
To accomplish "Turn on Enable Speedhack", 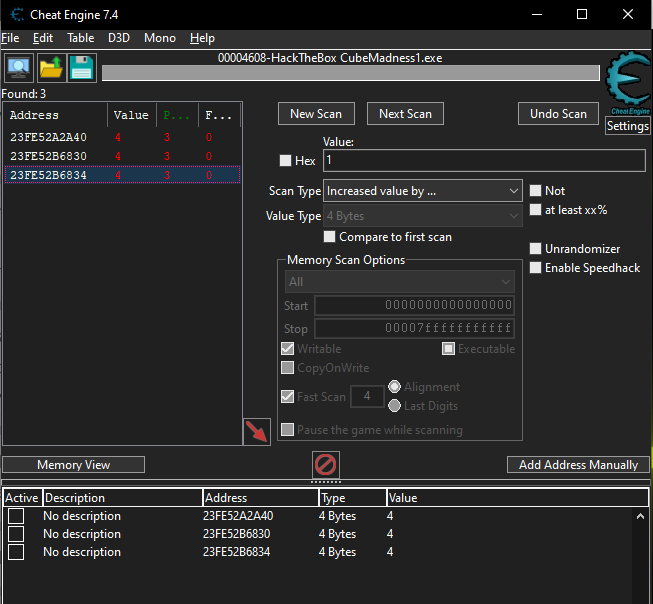I will click(x=535, y=267).
